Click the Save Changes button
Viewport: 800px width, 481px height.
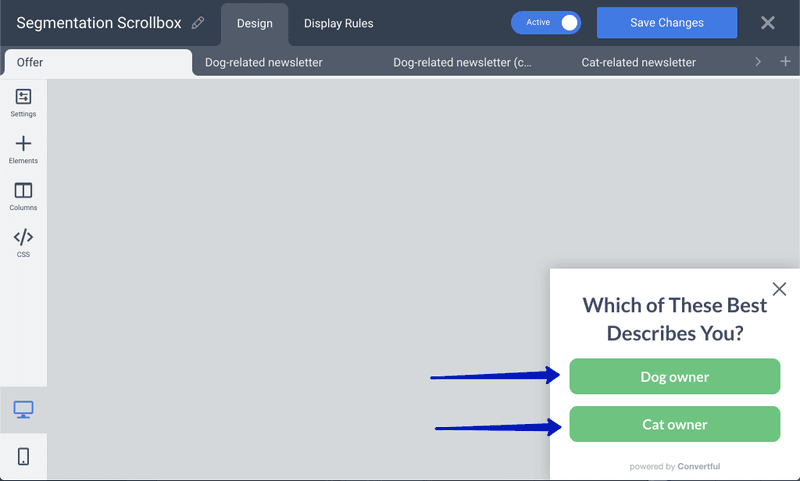click(x=667, y=23)
